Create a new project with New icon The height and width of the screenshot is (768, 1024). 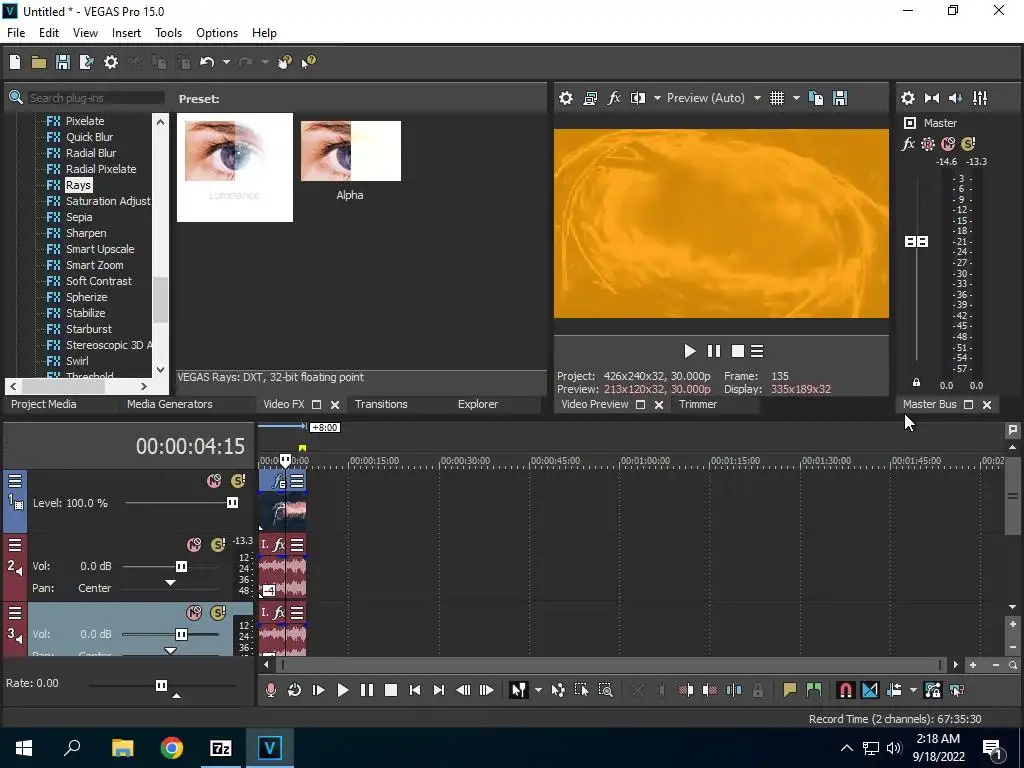(x=15, y=62)
